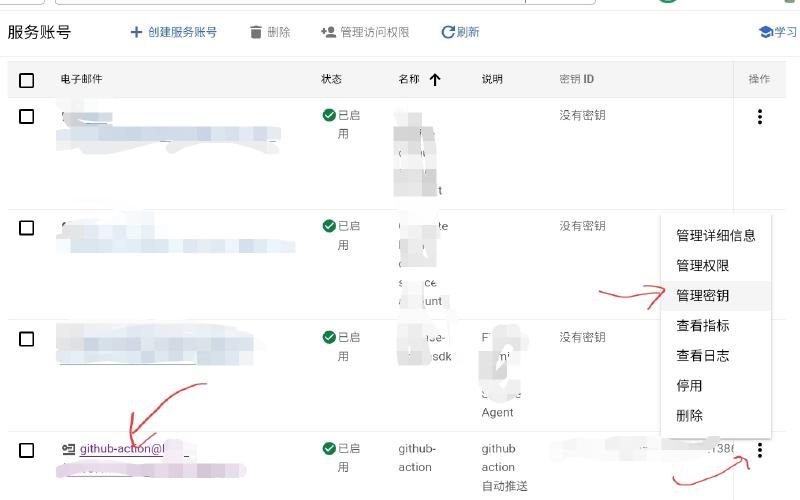
Task: Click the plus icon to create service account
Action: coord(136,32)
